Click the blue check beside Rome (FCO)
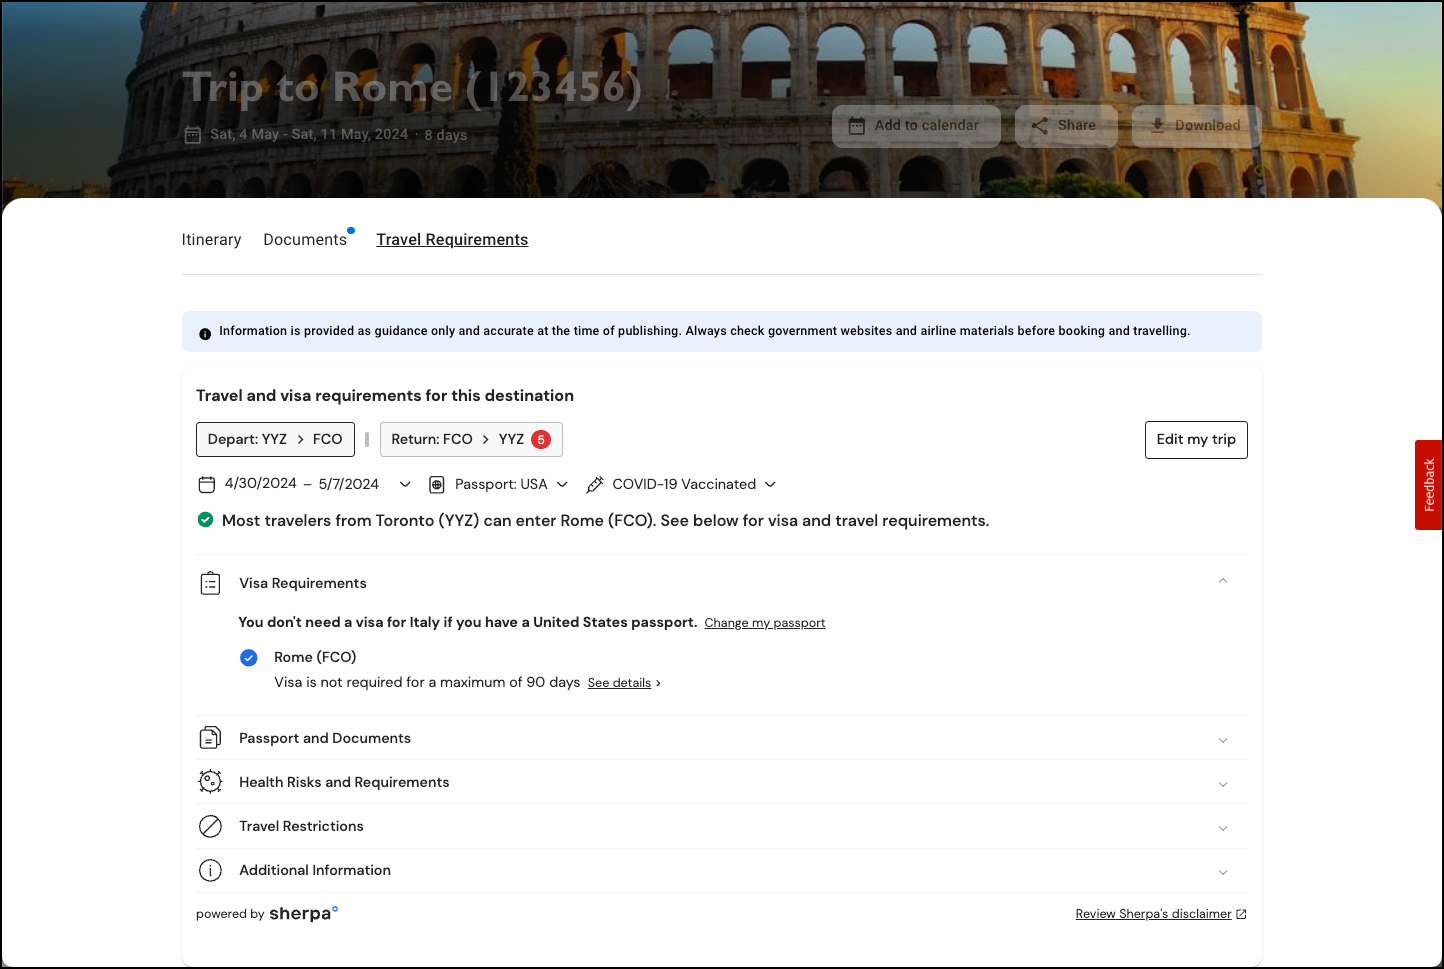1444x969 pixels. click(249, 657)
